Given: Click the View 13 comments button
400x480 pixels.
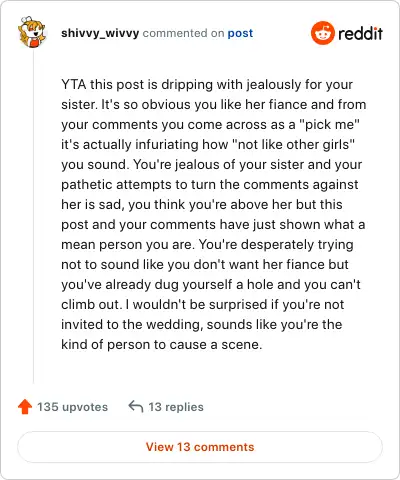Looking at the screenshot, I should [x=200, y=447].
